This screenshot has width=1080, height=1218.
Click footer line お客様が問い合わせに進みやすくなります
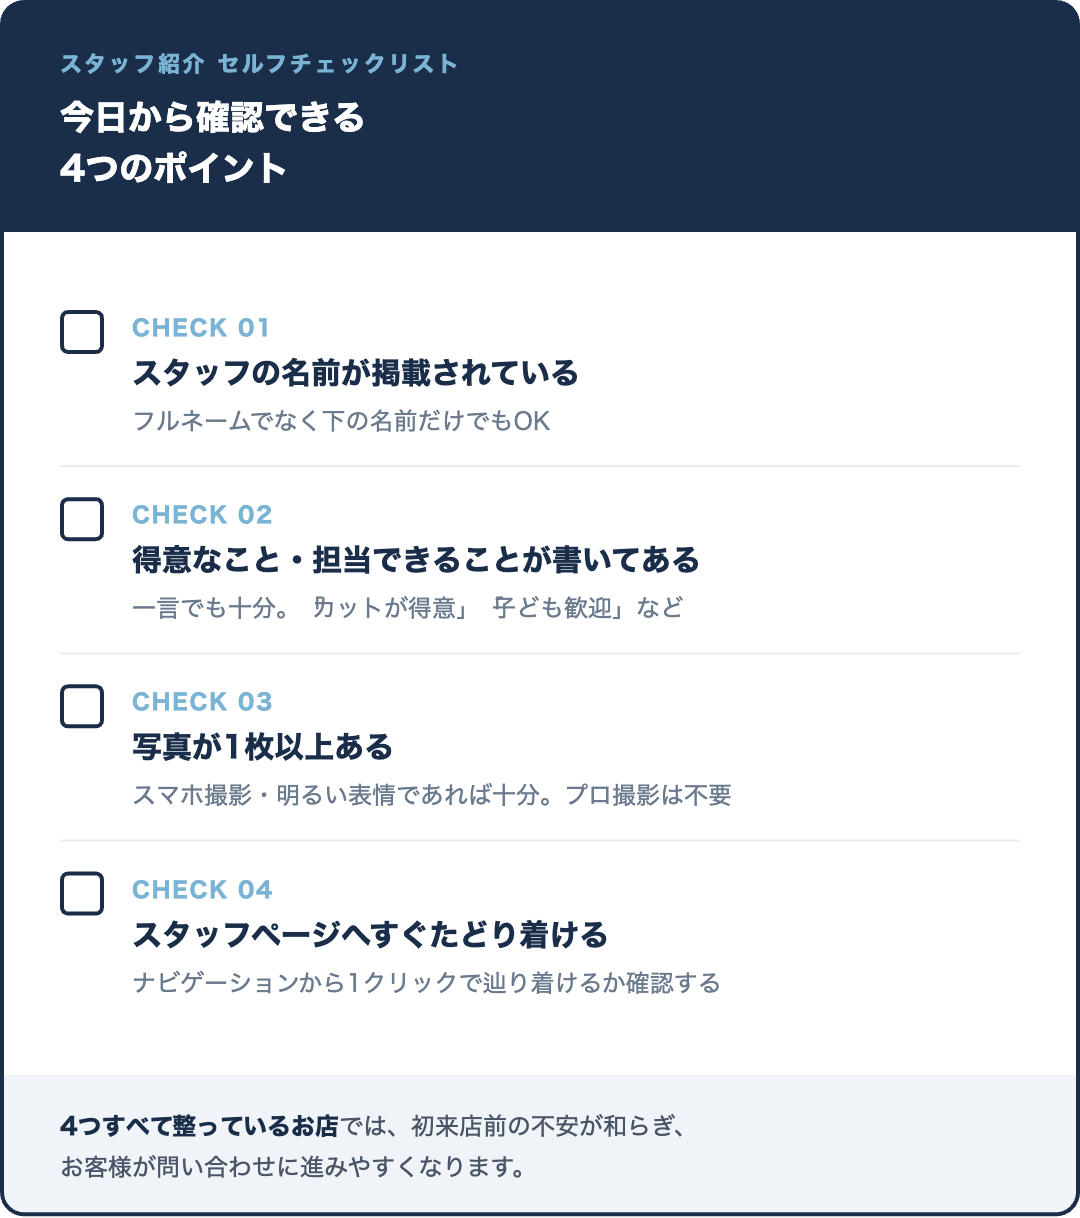[x=293, y=1167]
